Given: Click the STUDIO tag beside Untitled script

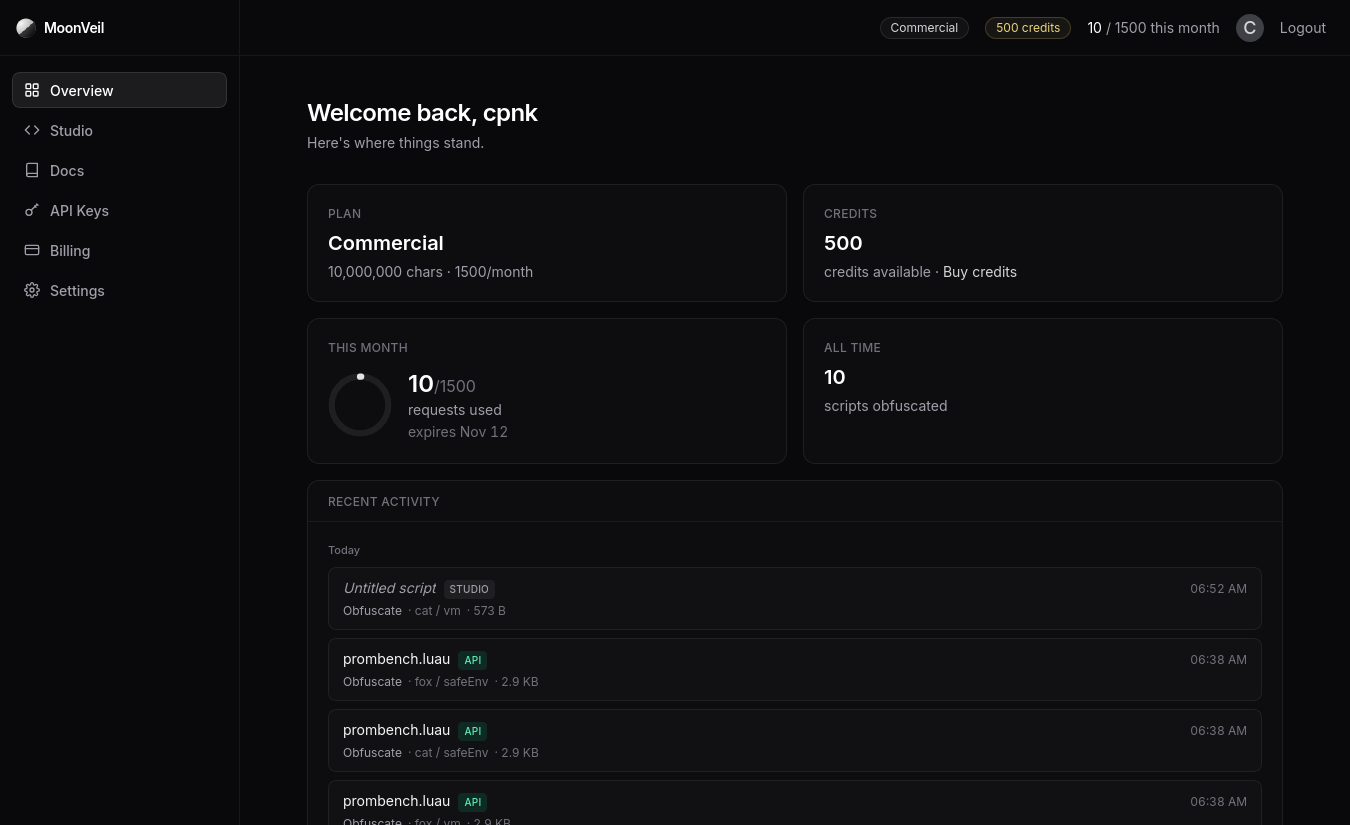Looking at the screenshot, I should tap(469, 589).
